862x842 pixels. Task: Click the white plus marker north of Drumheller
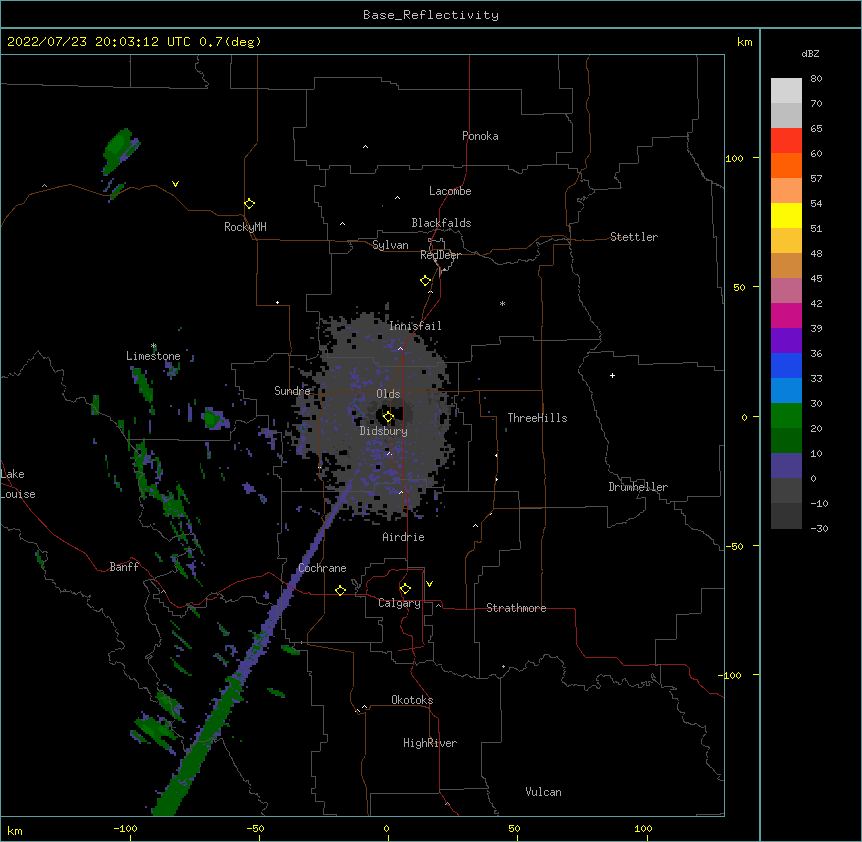(612, 375)
